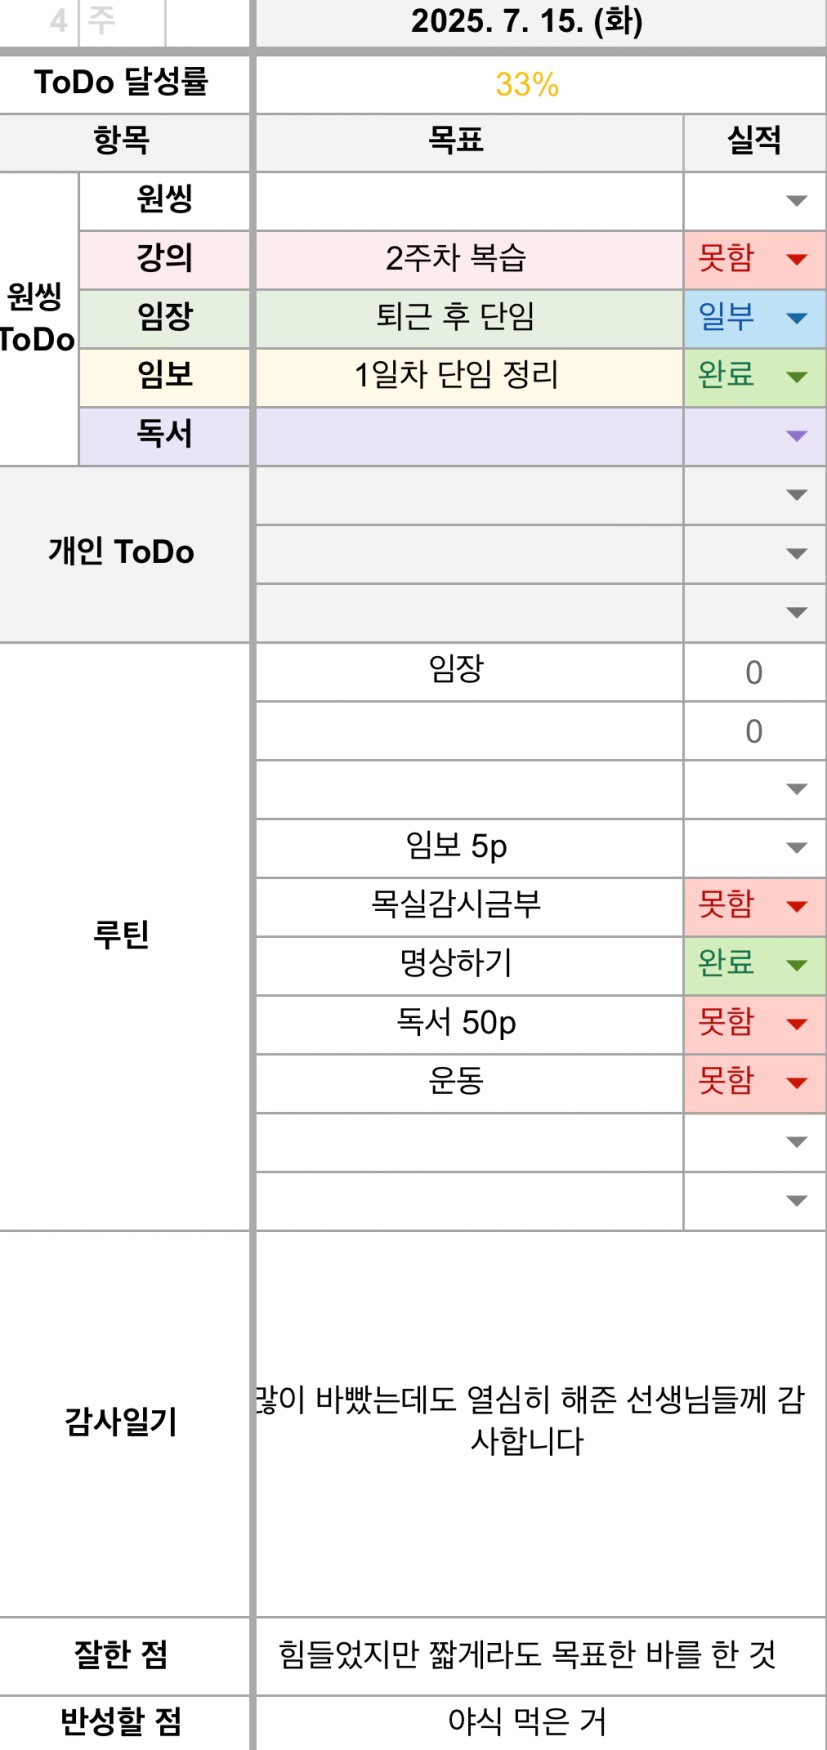Open the 못함 dropdown for 목실감시금부
This screenshot has height=1750, width=827.
point(755,907)
